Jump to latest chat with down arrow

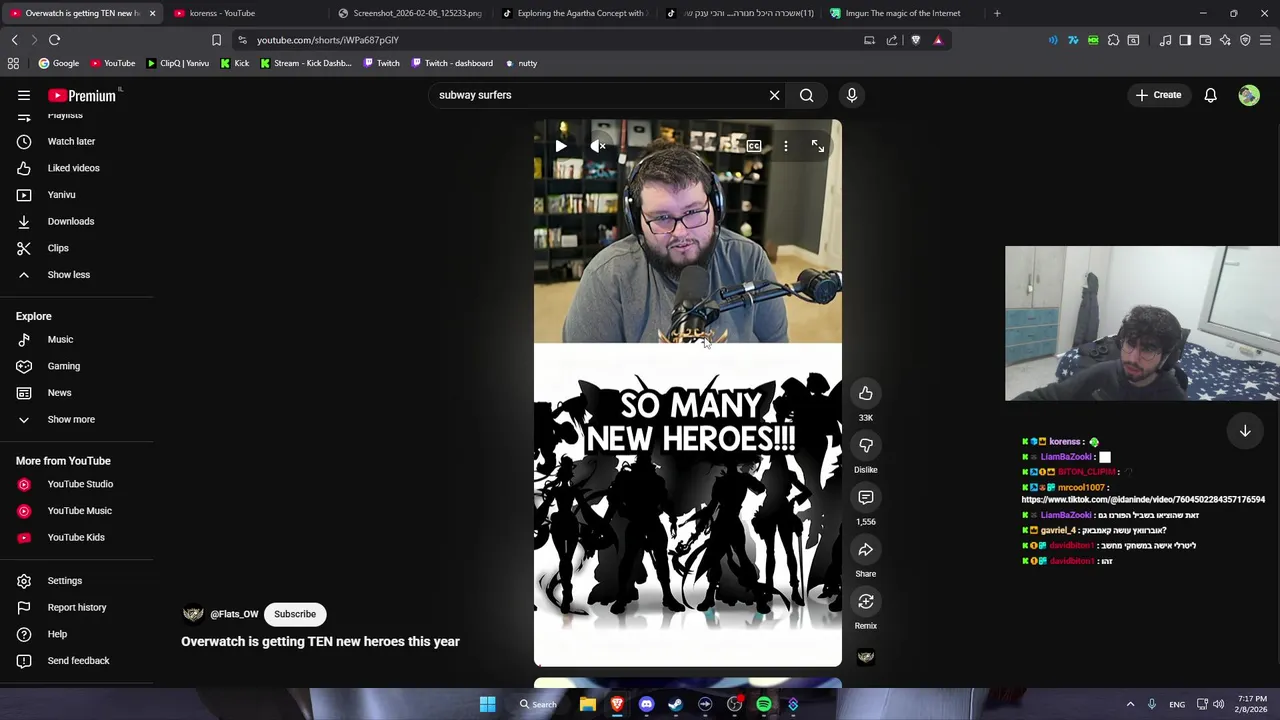[x=1245, y=431]
